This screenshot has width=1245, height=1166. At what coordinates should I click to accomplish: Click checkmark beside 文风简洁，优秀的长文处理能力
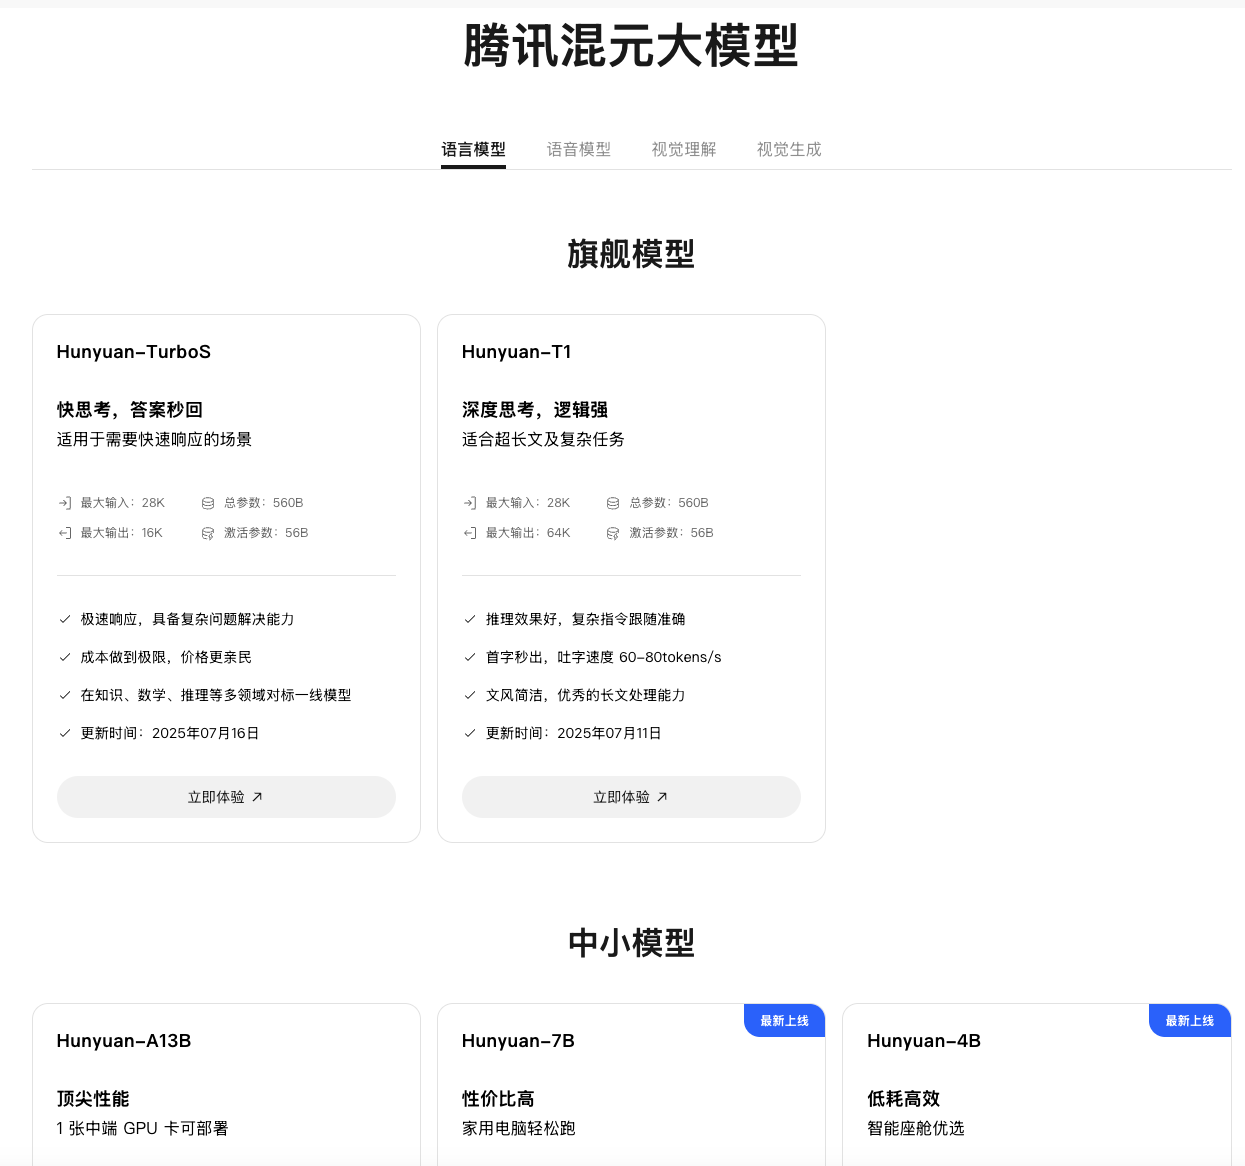coord(470,695)
